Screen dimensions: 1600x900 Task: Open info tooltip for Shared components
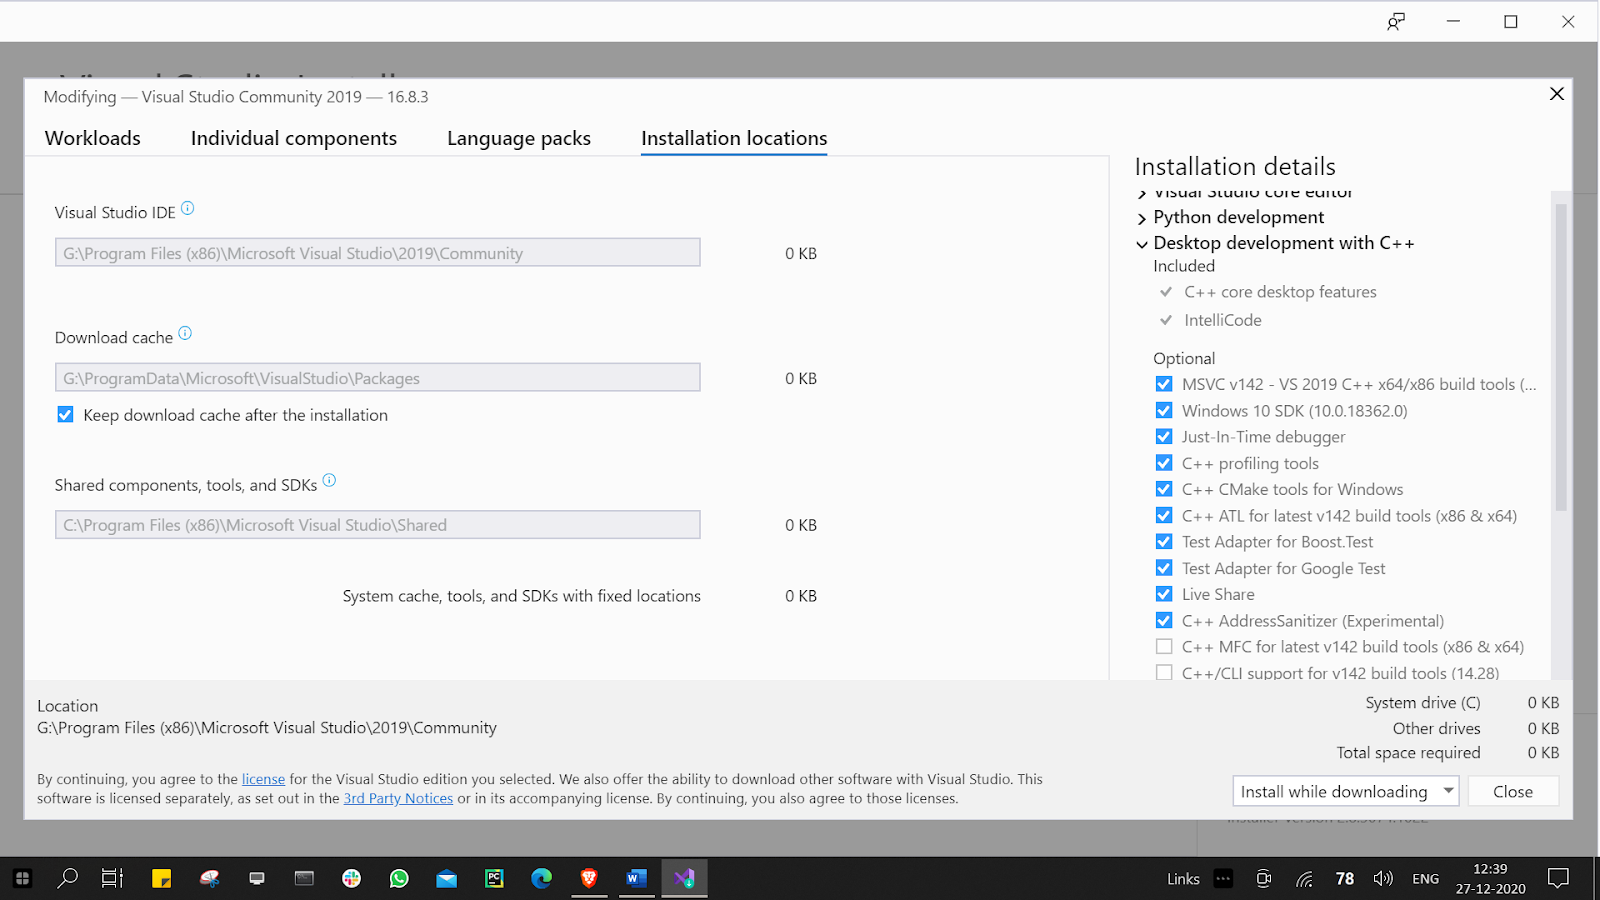click(329, 481)
